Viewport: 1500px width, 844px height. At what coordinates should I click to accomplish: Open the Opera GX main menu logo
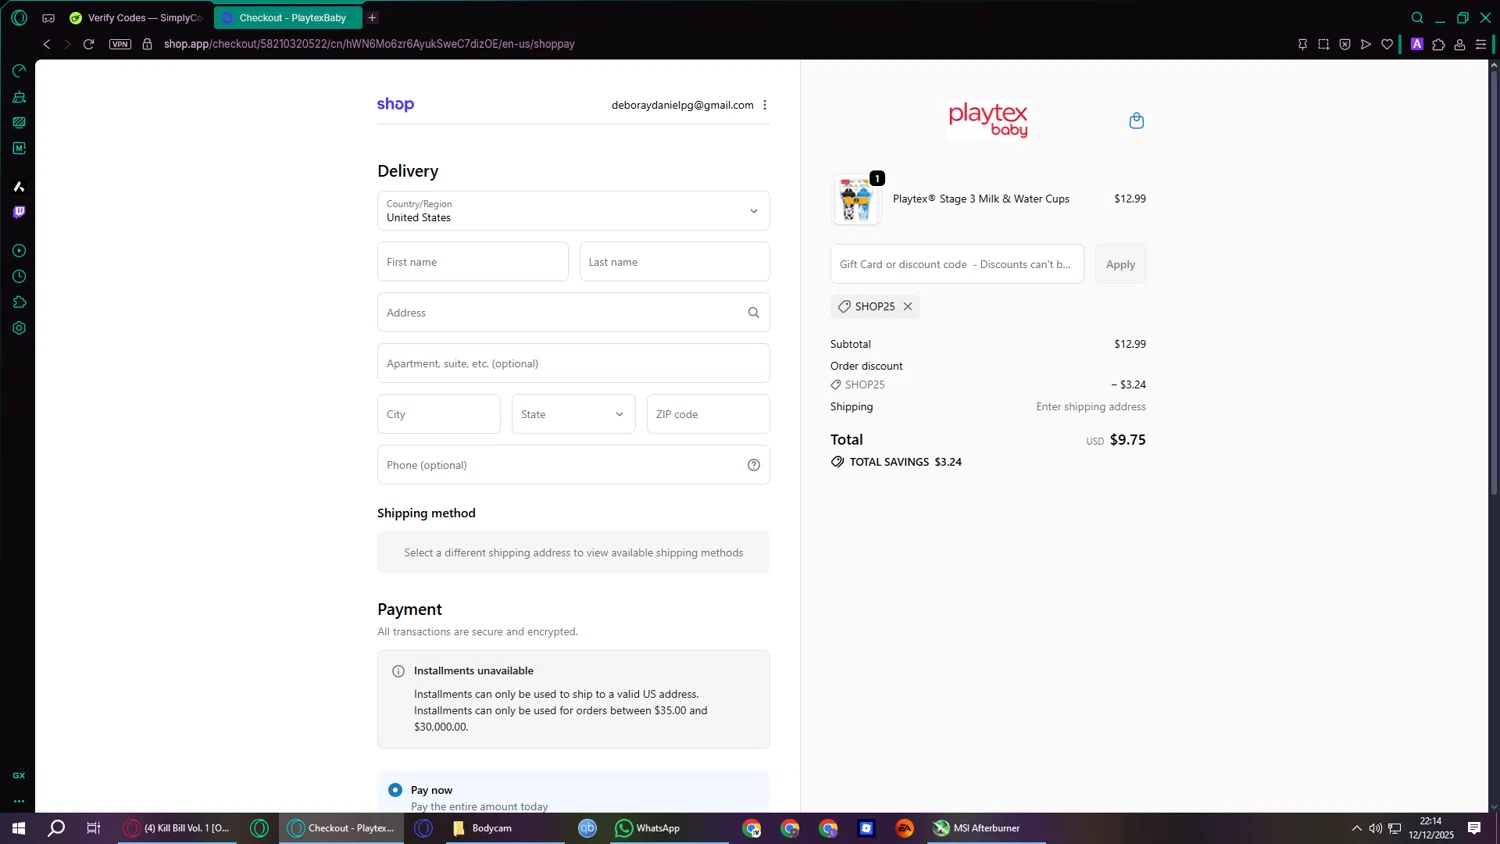point(19,18)
